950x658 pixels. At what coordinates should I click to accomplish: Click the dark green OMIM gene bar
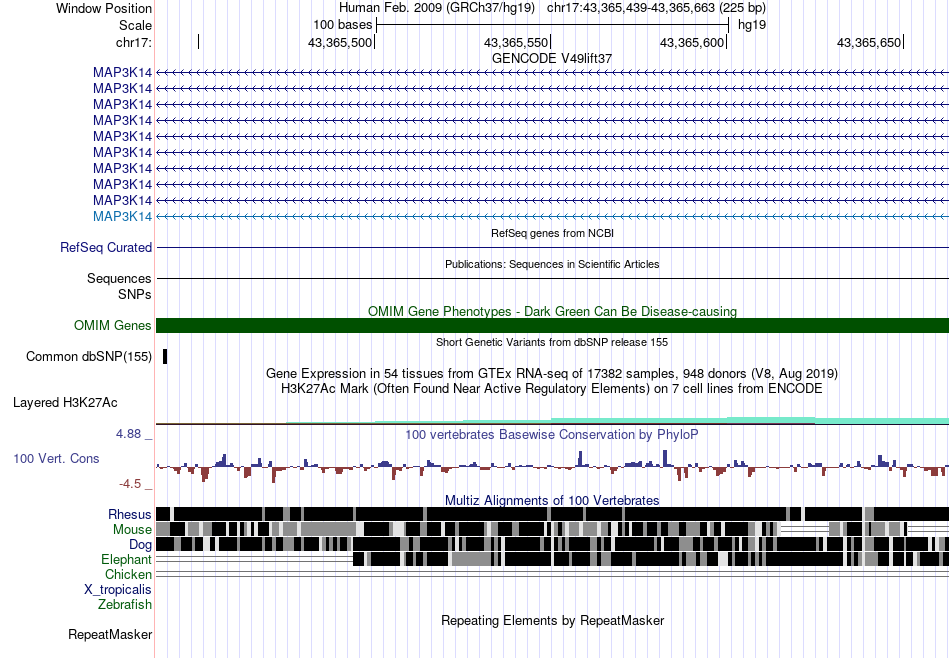click(552, 325)
